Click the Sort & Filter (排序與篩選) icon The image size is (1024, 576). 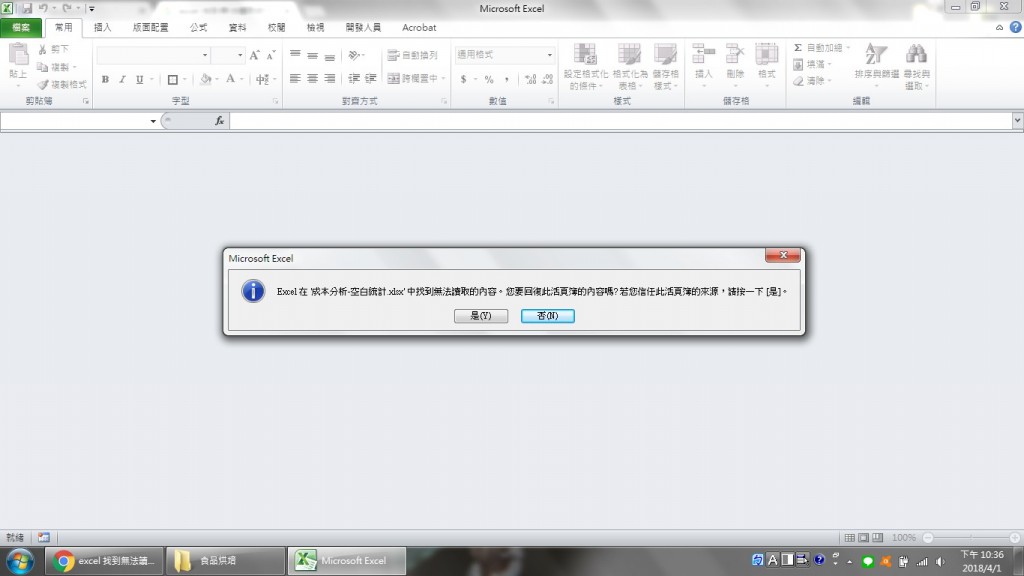[876, 54]
